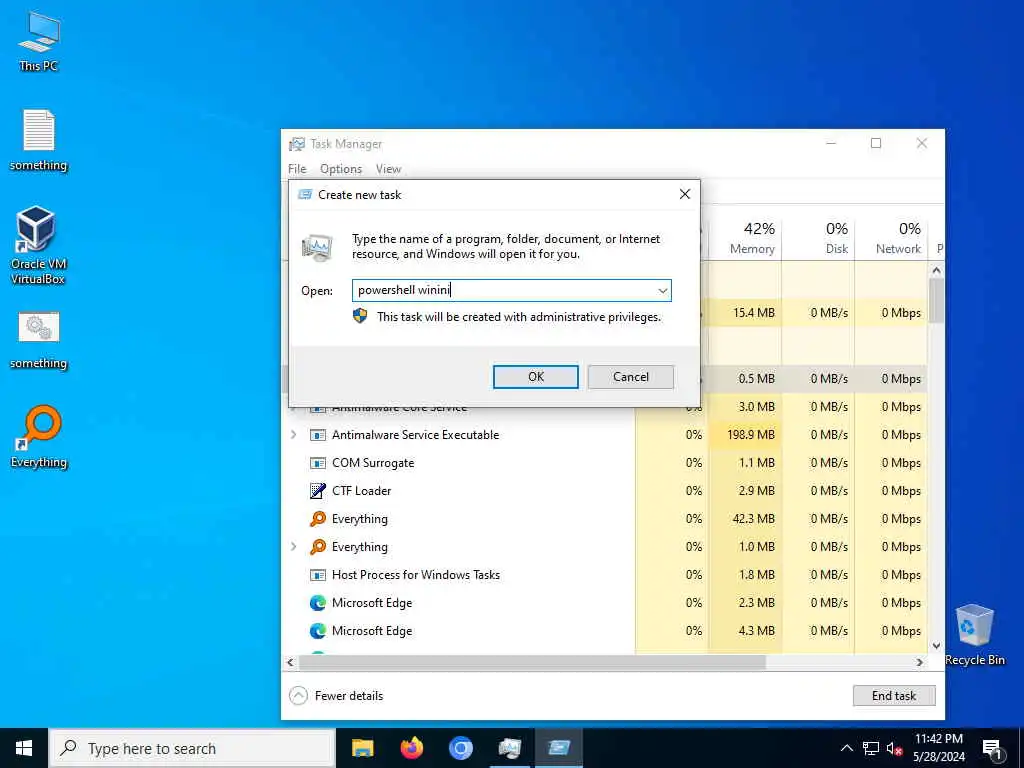Close the Create new task dialog
The height and width of the screenshot is (768, 1024).
tap(684, 195)
